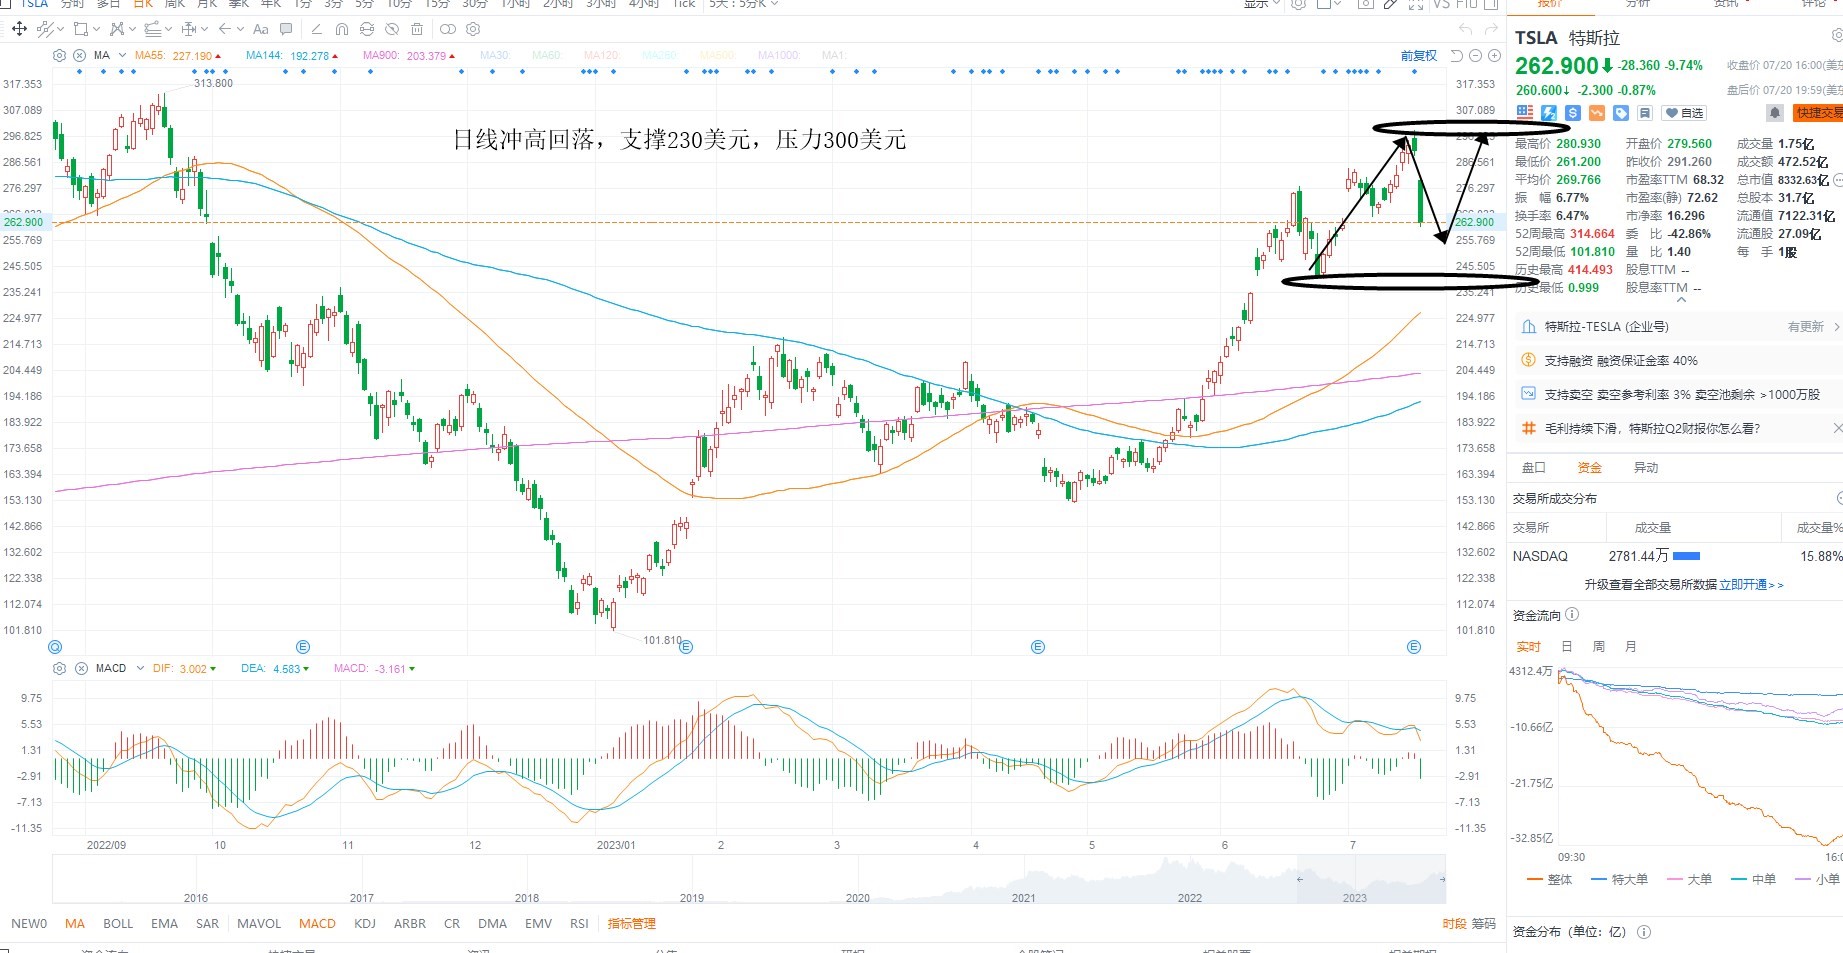
Task: Add a comment bubble annotation
Action: click(x=287, y=29)
